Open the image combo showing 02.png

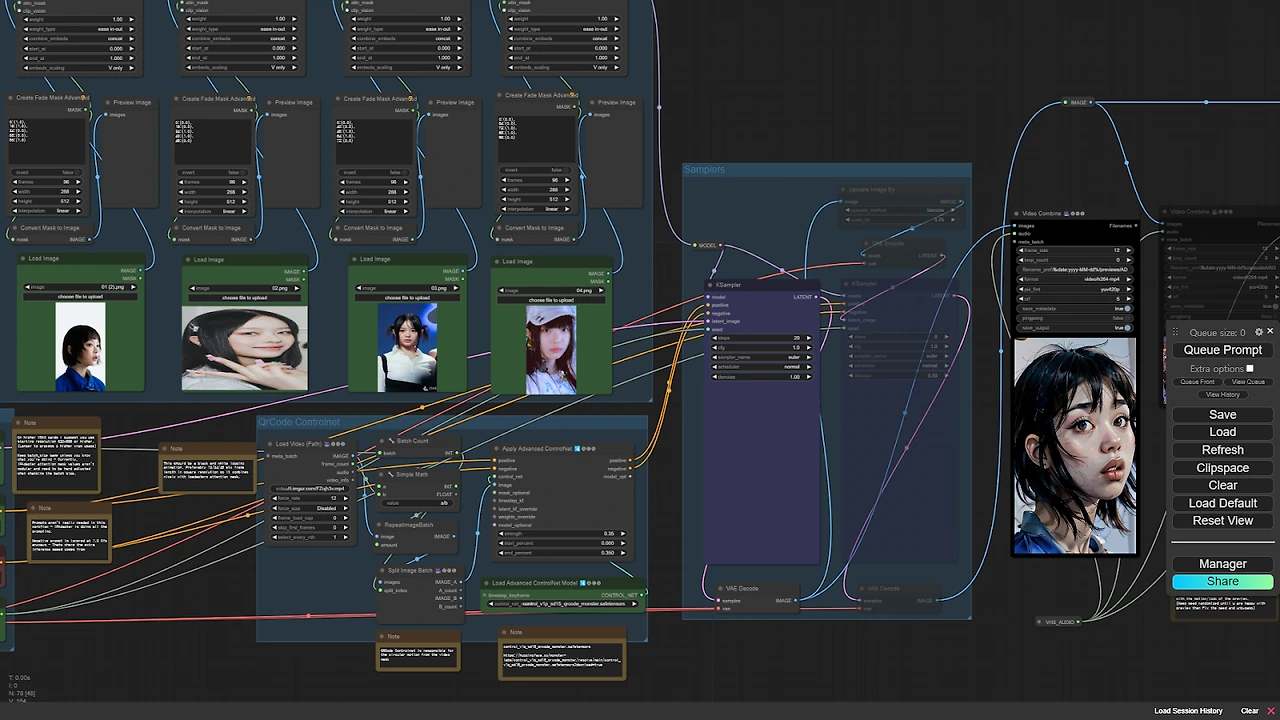pyautogui.click(x=246, y=288)
